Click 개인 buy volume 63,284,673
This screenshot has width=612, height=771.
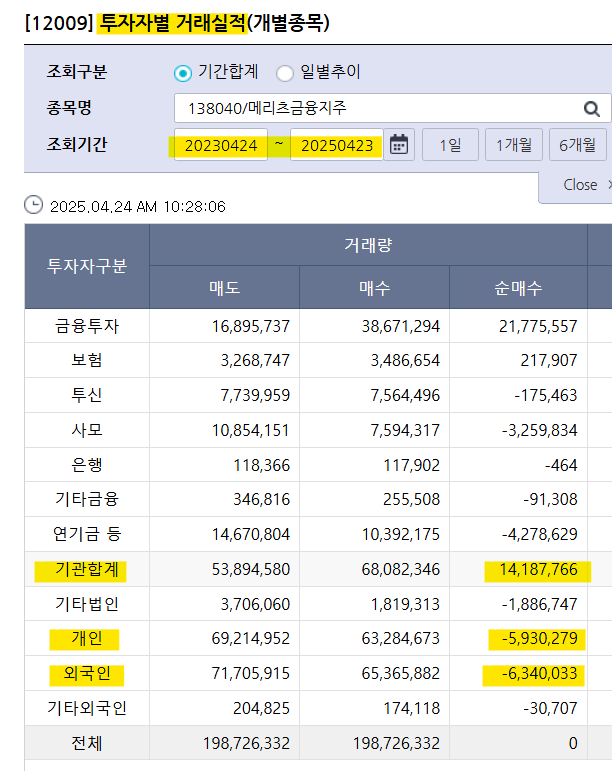401,638
